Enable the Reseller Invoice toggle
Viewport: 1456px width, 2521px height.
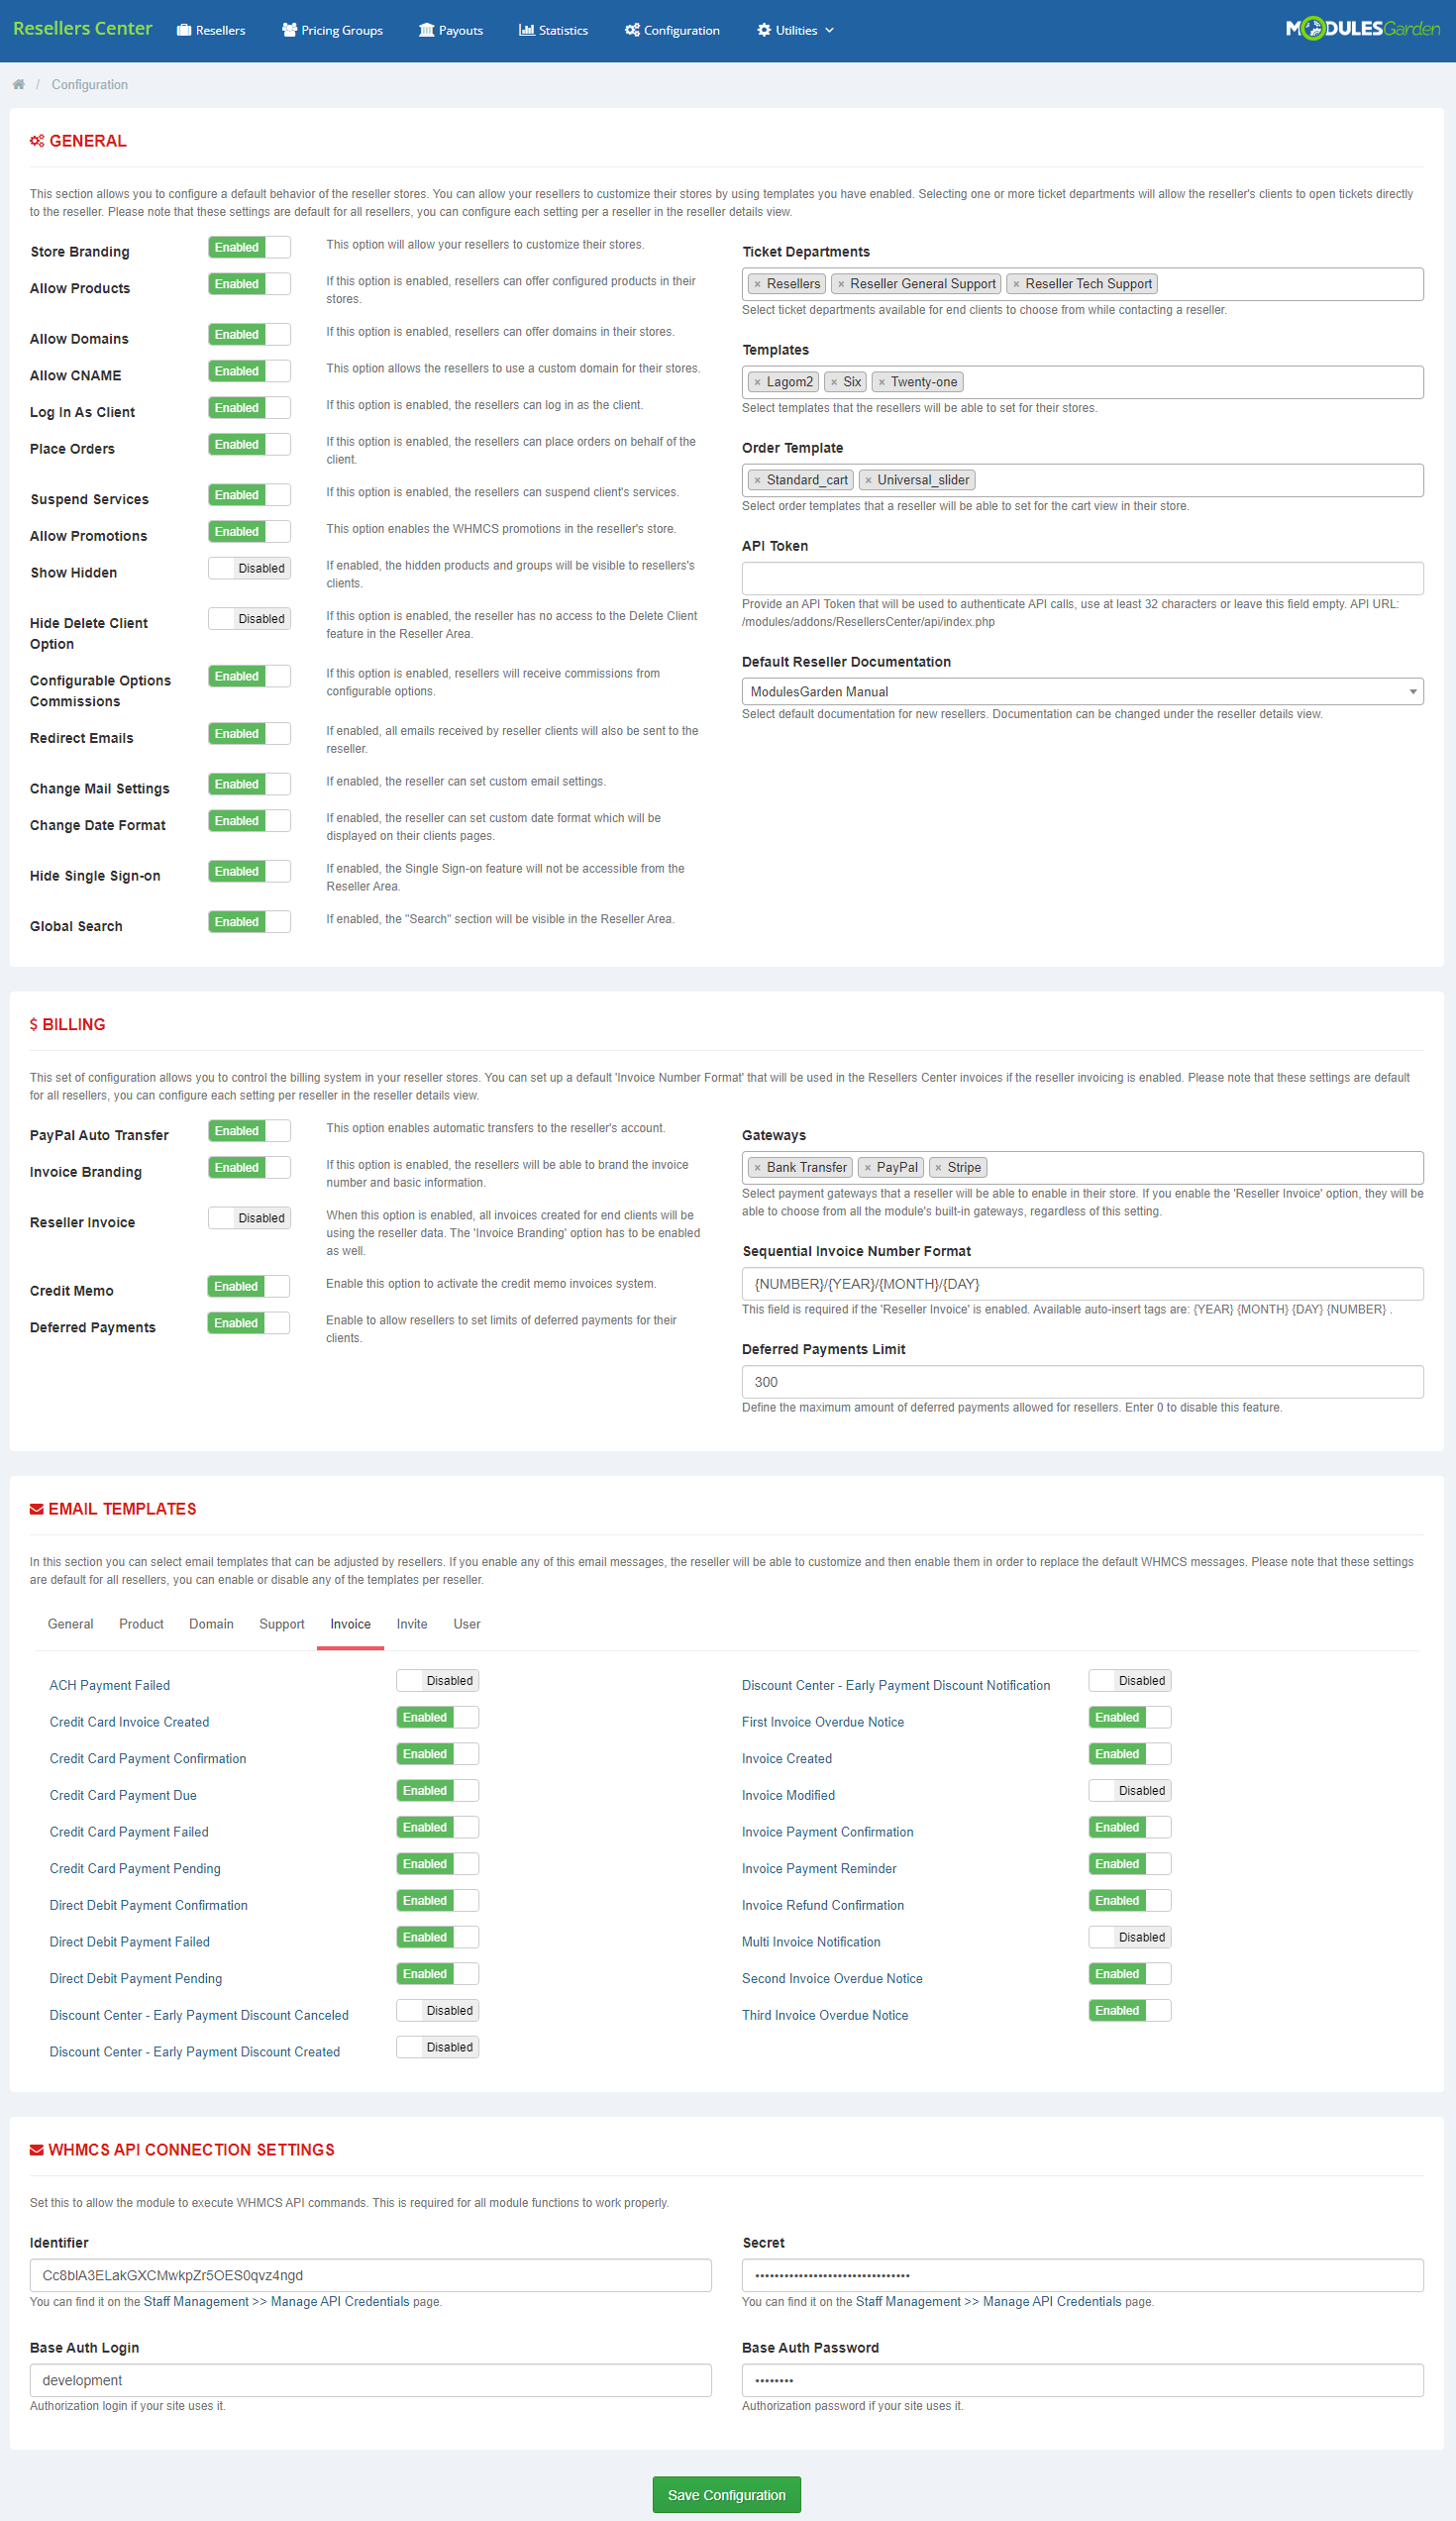(249, 1218)
